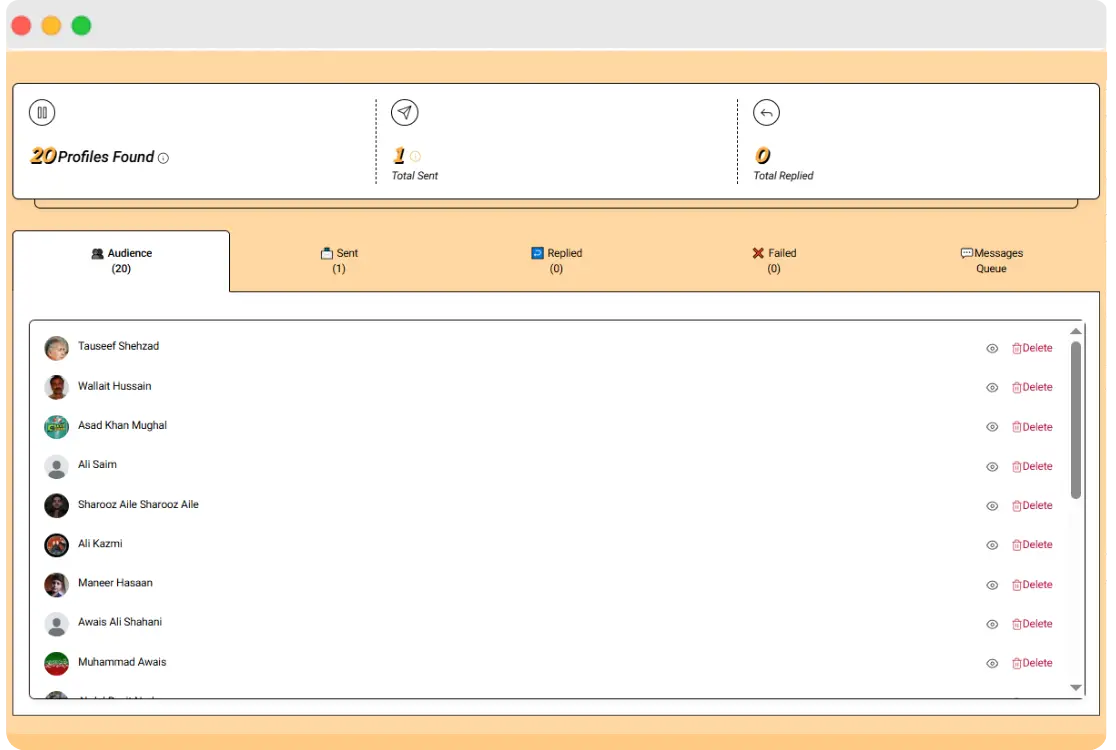Click Sharooz Aile's profile picture

pyautogui.click(x=56, y=506)
